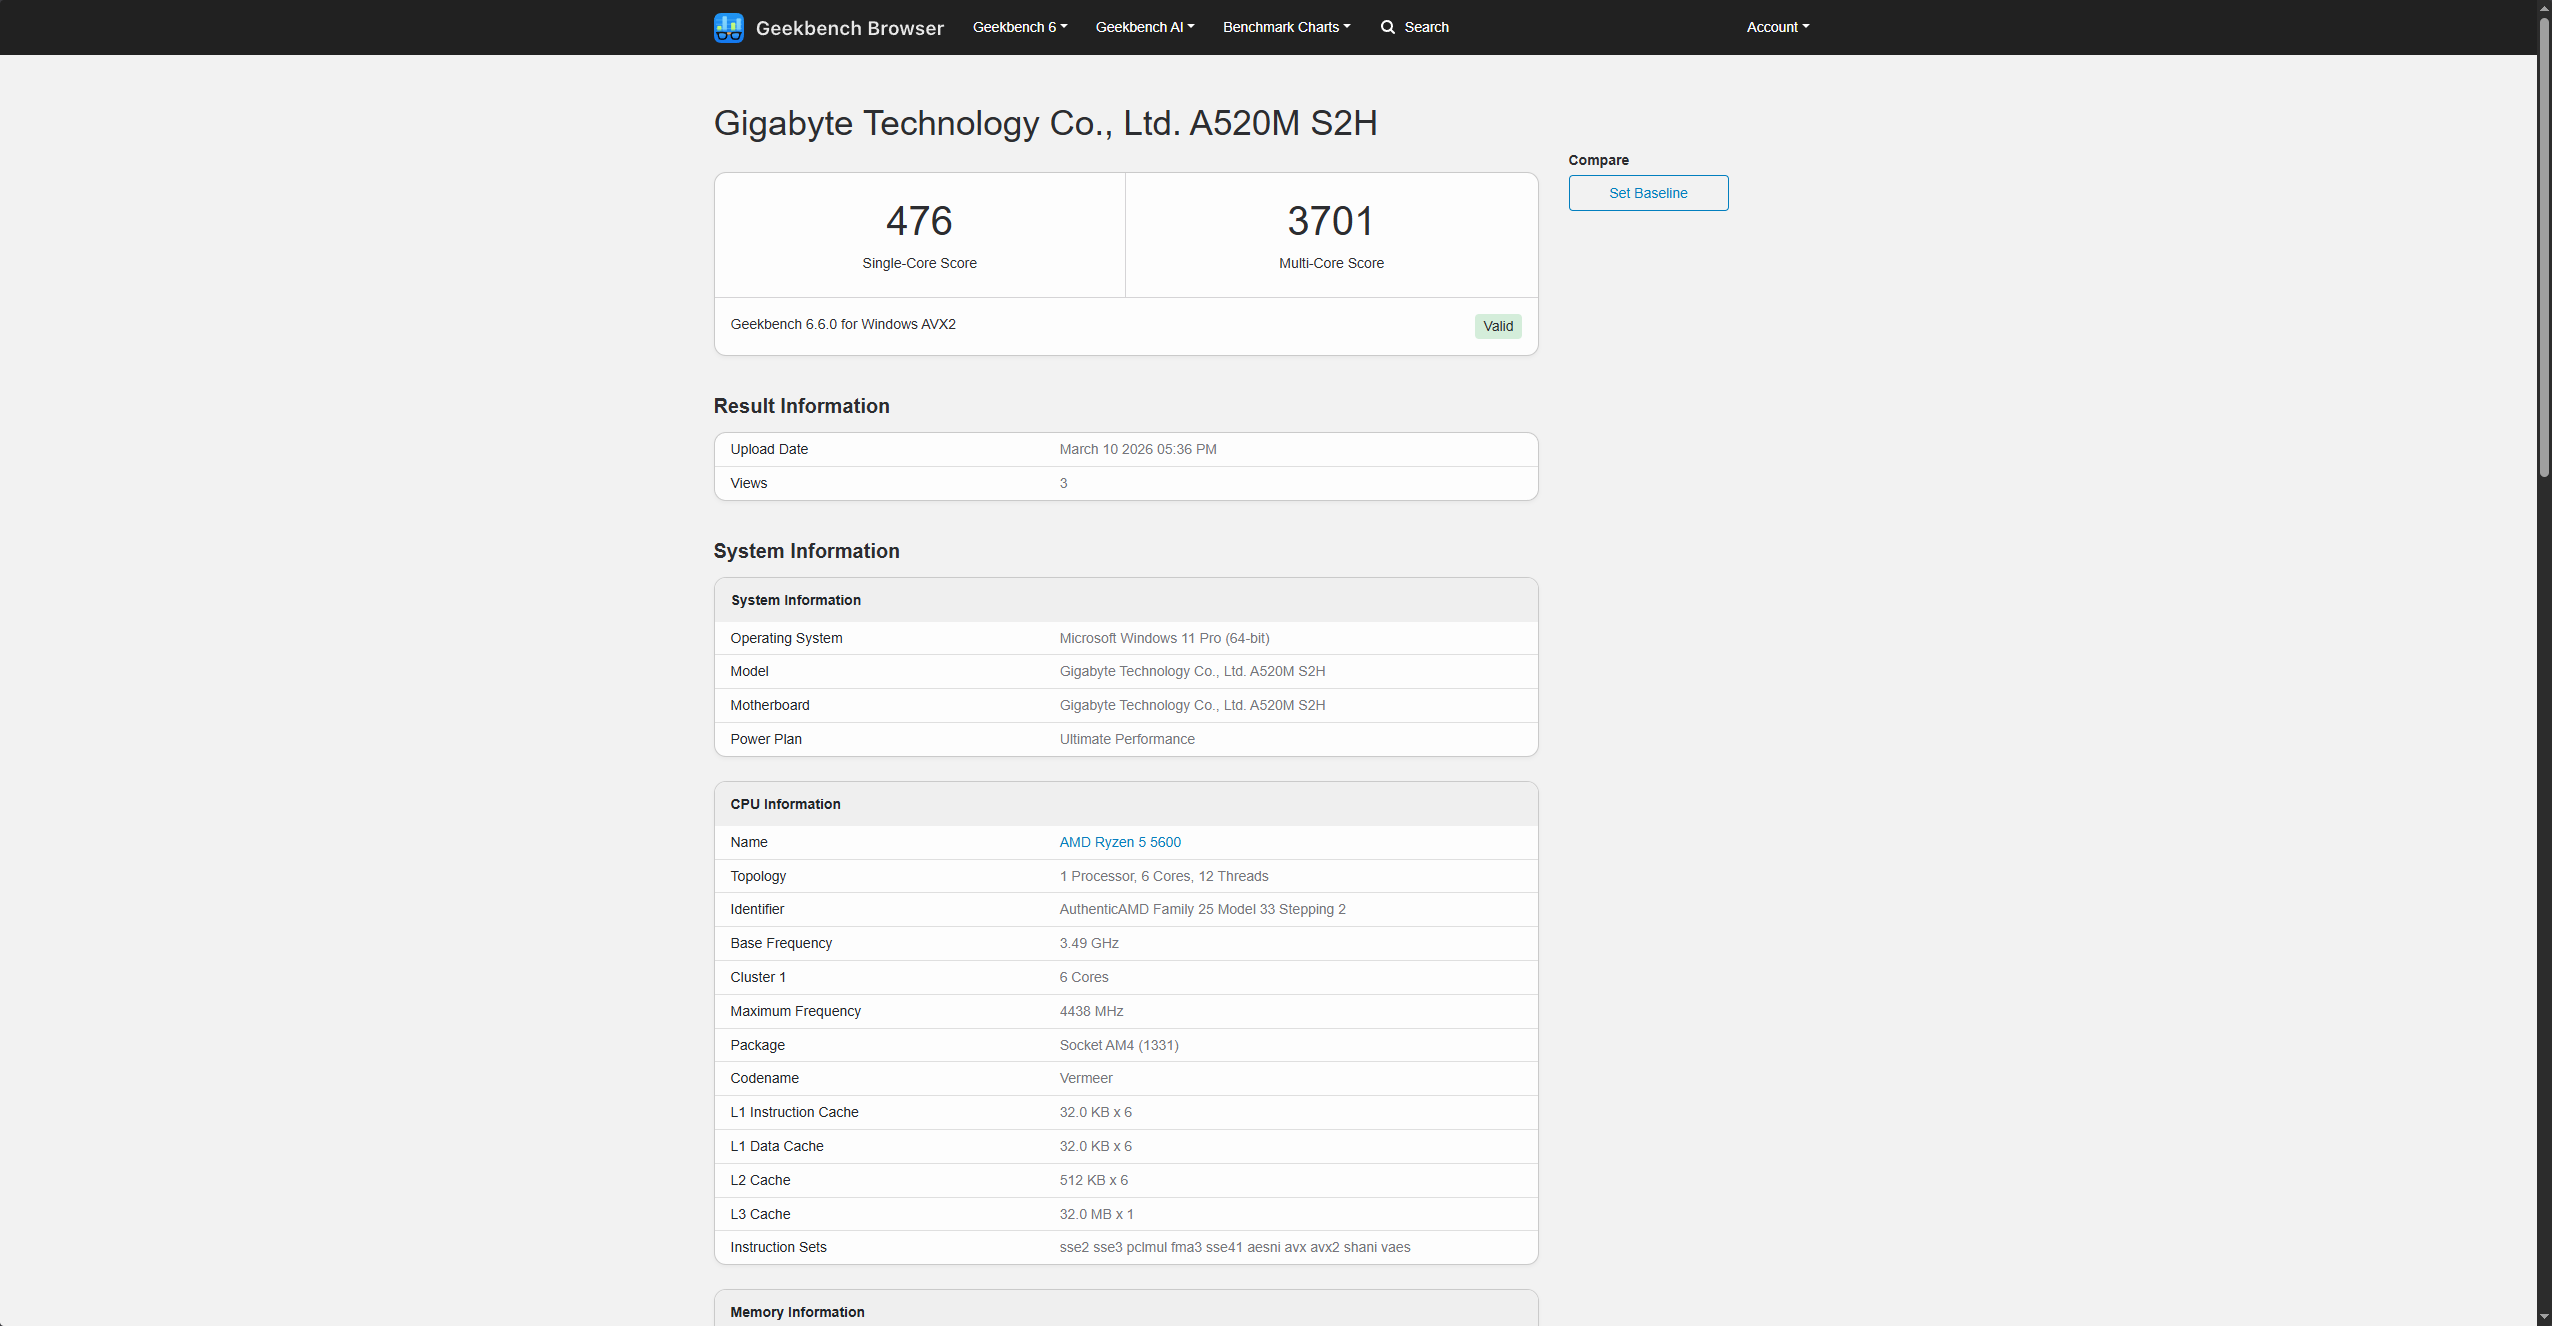Image resolution: width=2552 pixels, height=1326 pixels.
Task: Click the System Information table header
Action: pos(795,600)
